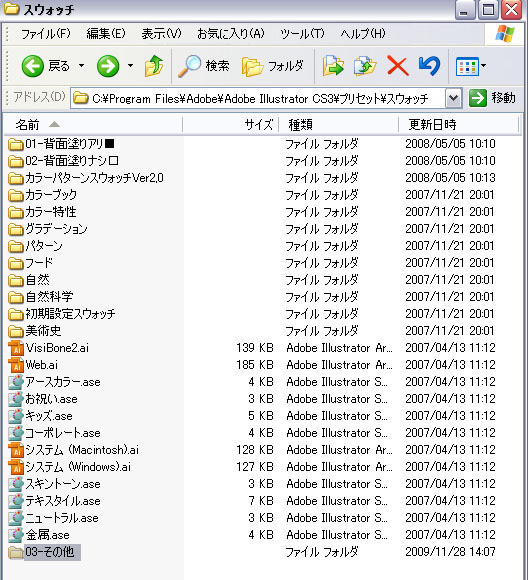Click the address path input field
This screenshot has height=580, width=528.
coord(259,98)
